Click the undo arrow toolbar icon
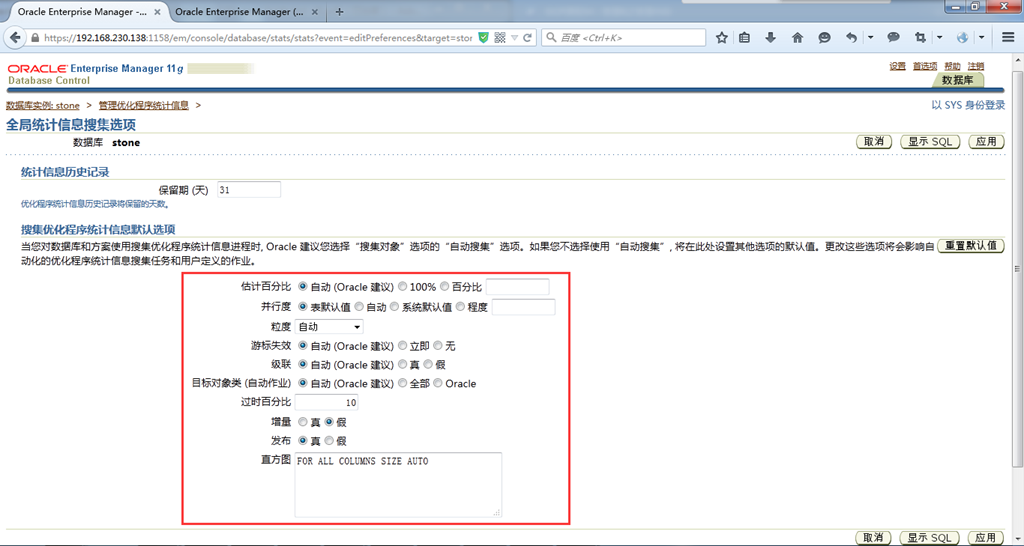This screenshot has width=1024, height=546. point(851,38)
